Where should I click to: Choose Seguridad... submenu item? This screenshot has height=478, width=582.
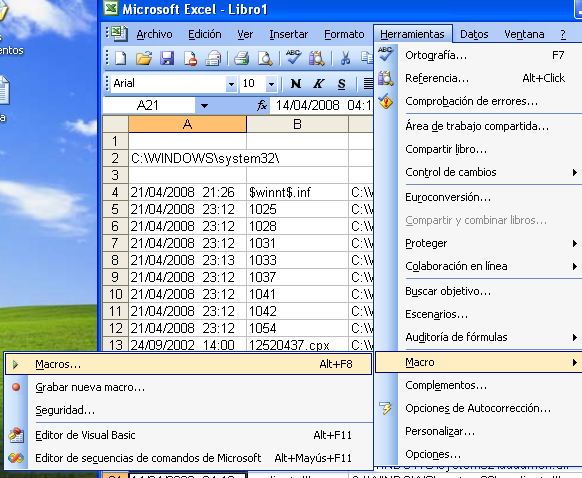coord(188,410)
